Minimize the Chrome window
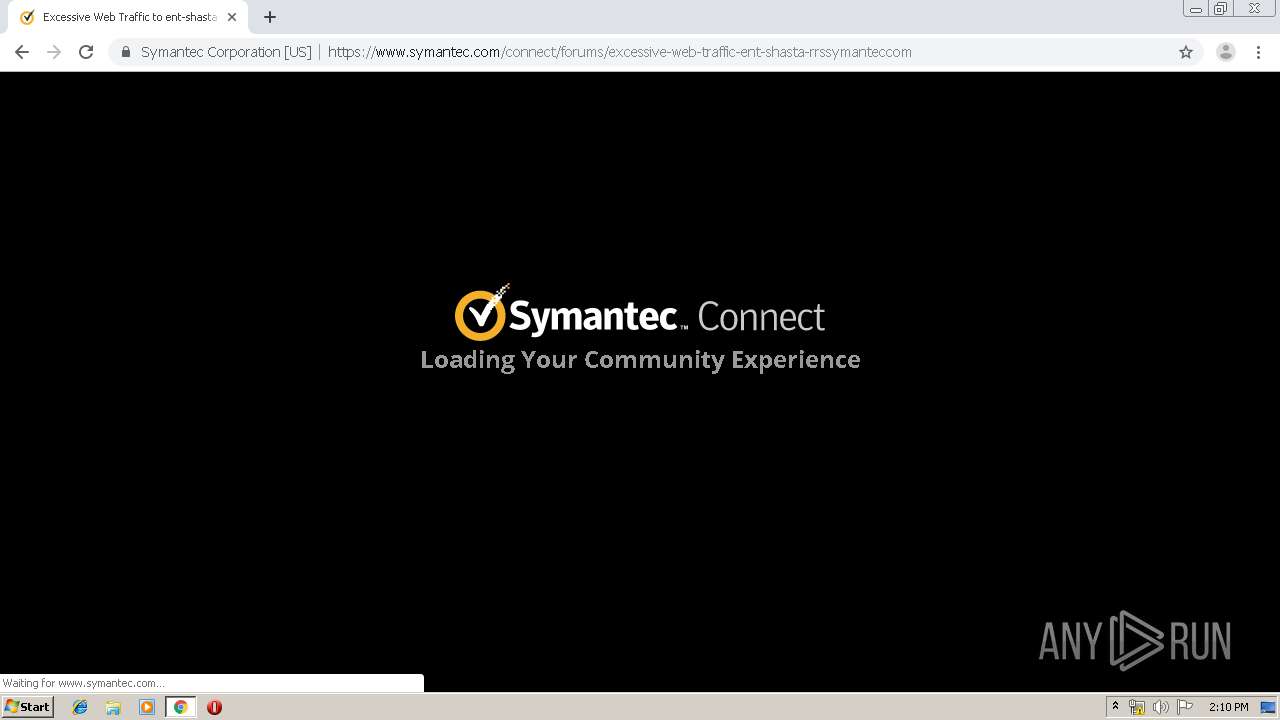Screen dimensions: 1280x720 coord(1195,9)
